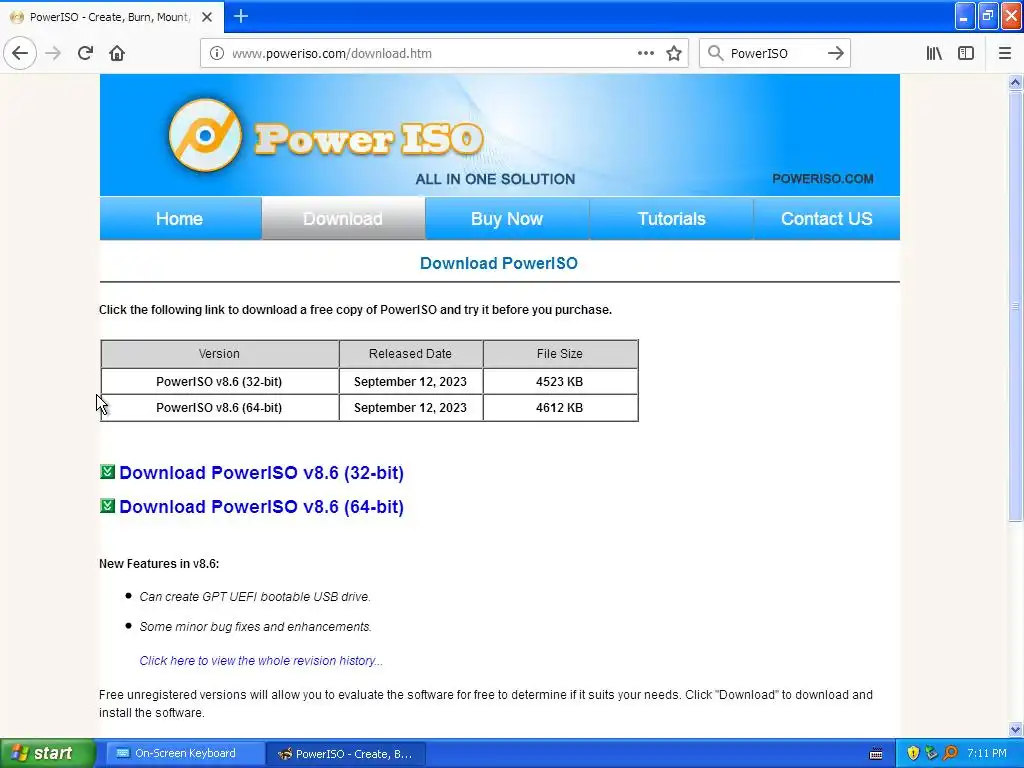Click 'Can create GPT UEFI bootable USB drive.'
This screenshot has width=1024, height=768.
tap(255, 596)
